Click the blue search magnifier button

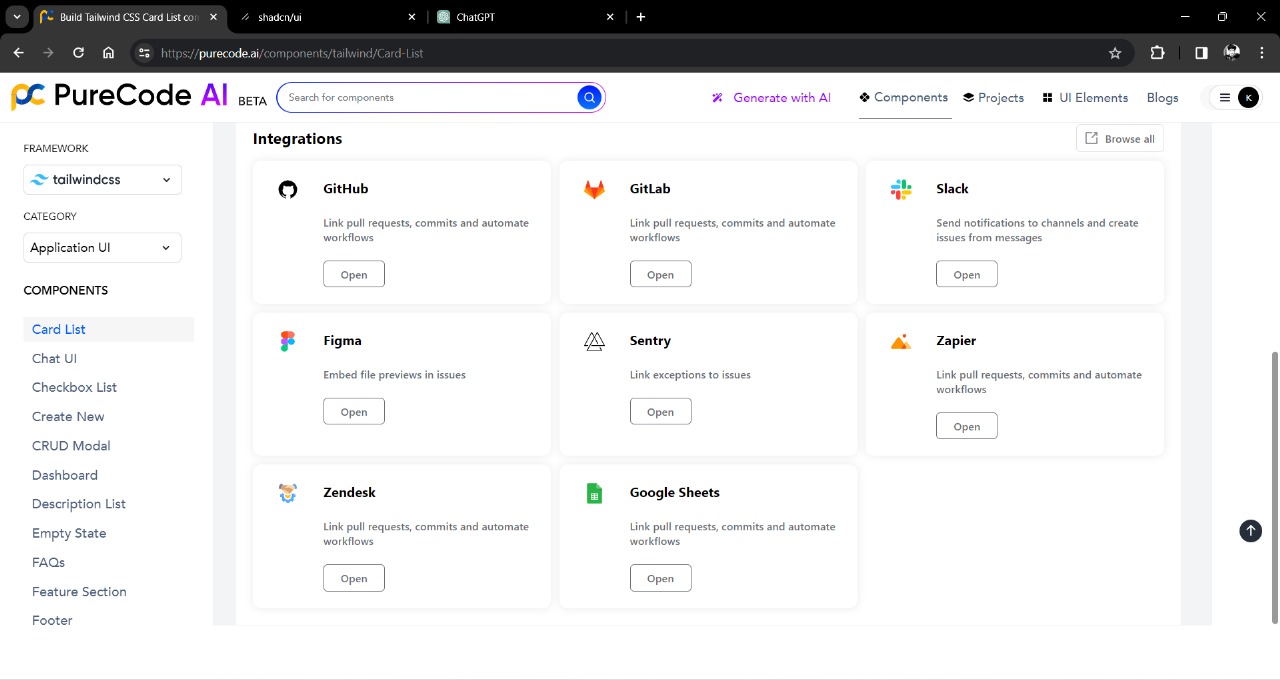[589, 97]
